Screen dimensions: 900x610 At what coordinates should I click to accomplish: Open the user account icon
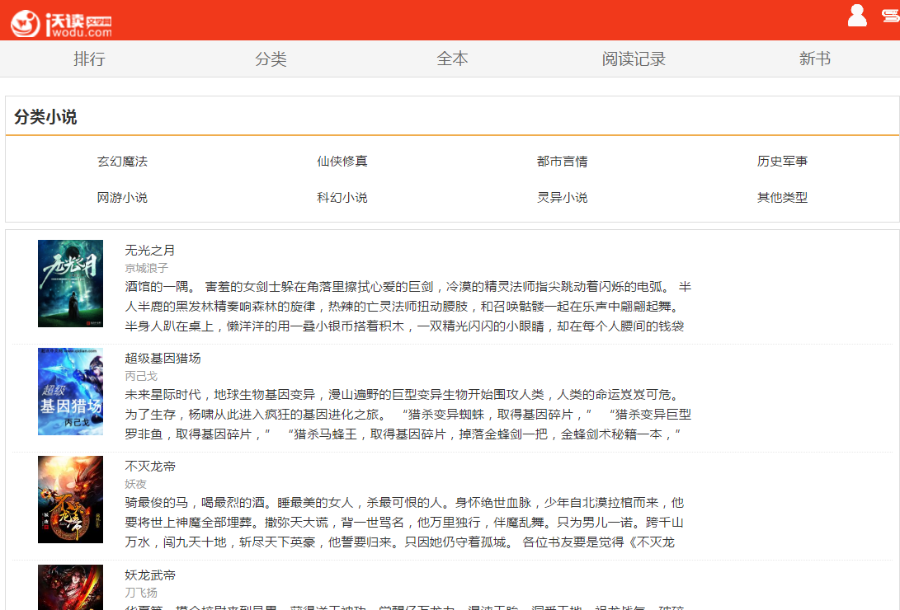click(857, 15)
